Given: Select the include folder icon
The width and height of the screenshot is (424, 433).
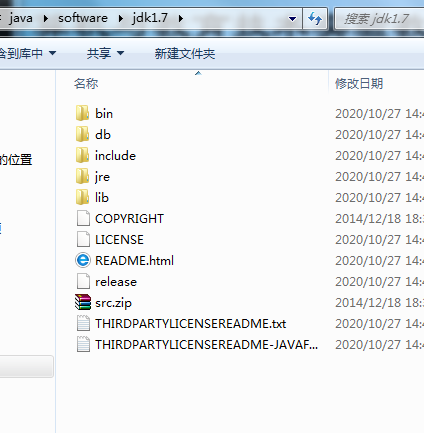Looking at the screenshot, I should pyautogui.click(x=82, y=156).
